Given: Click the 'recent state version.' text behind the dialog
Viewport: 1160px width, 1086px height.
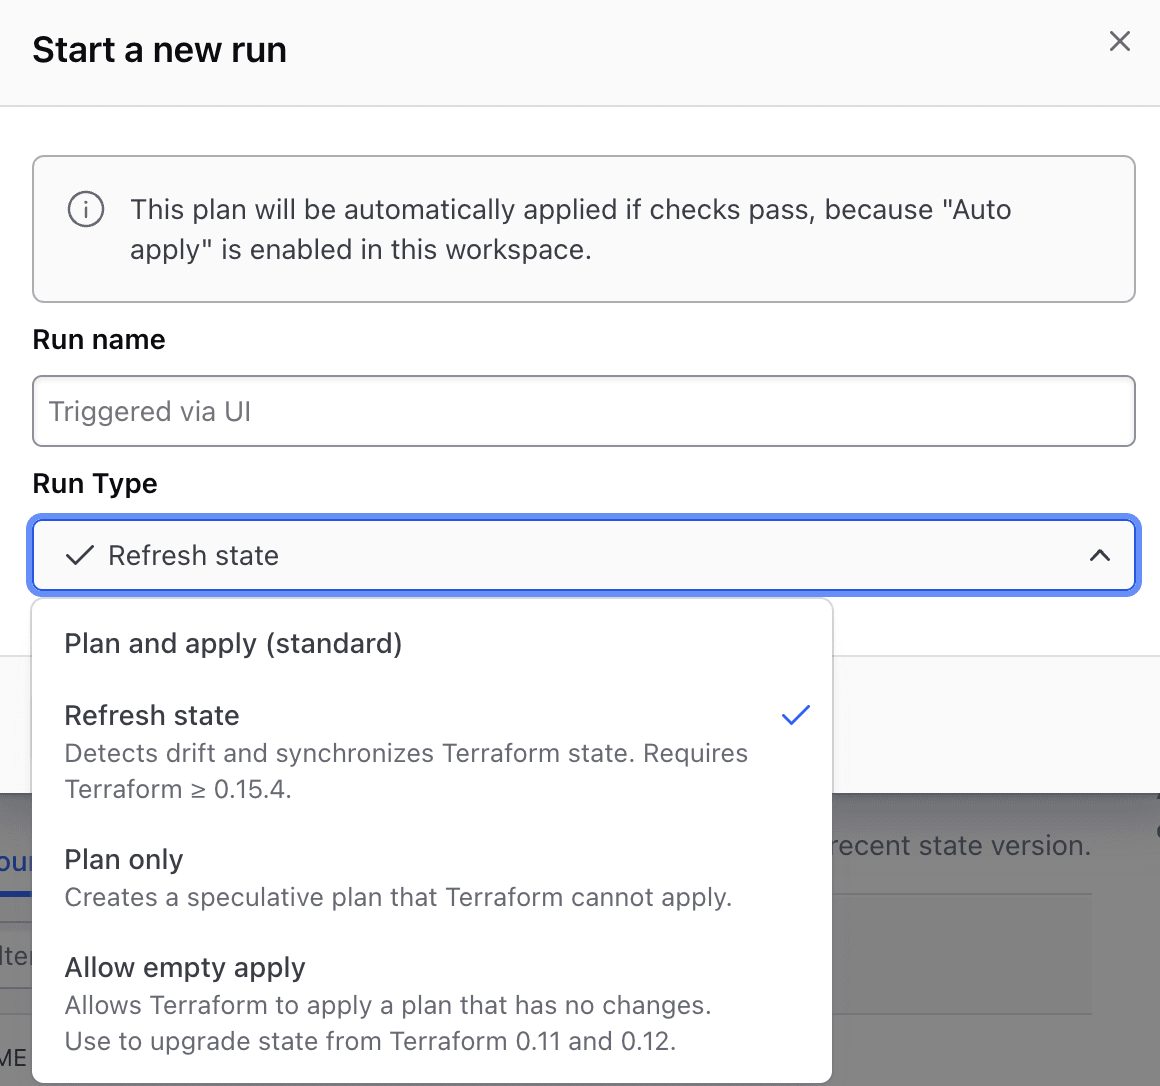Looking at the screenshot, I should pos(962,845).
